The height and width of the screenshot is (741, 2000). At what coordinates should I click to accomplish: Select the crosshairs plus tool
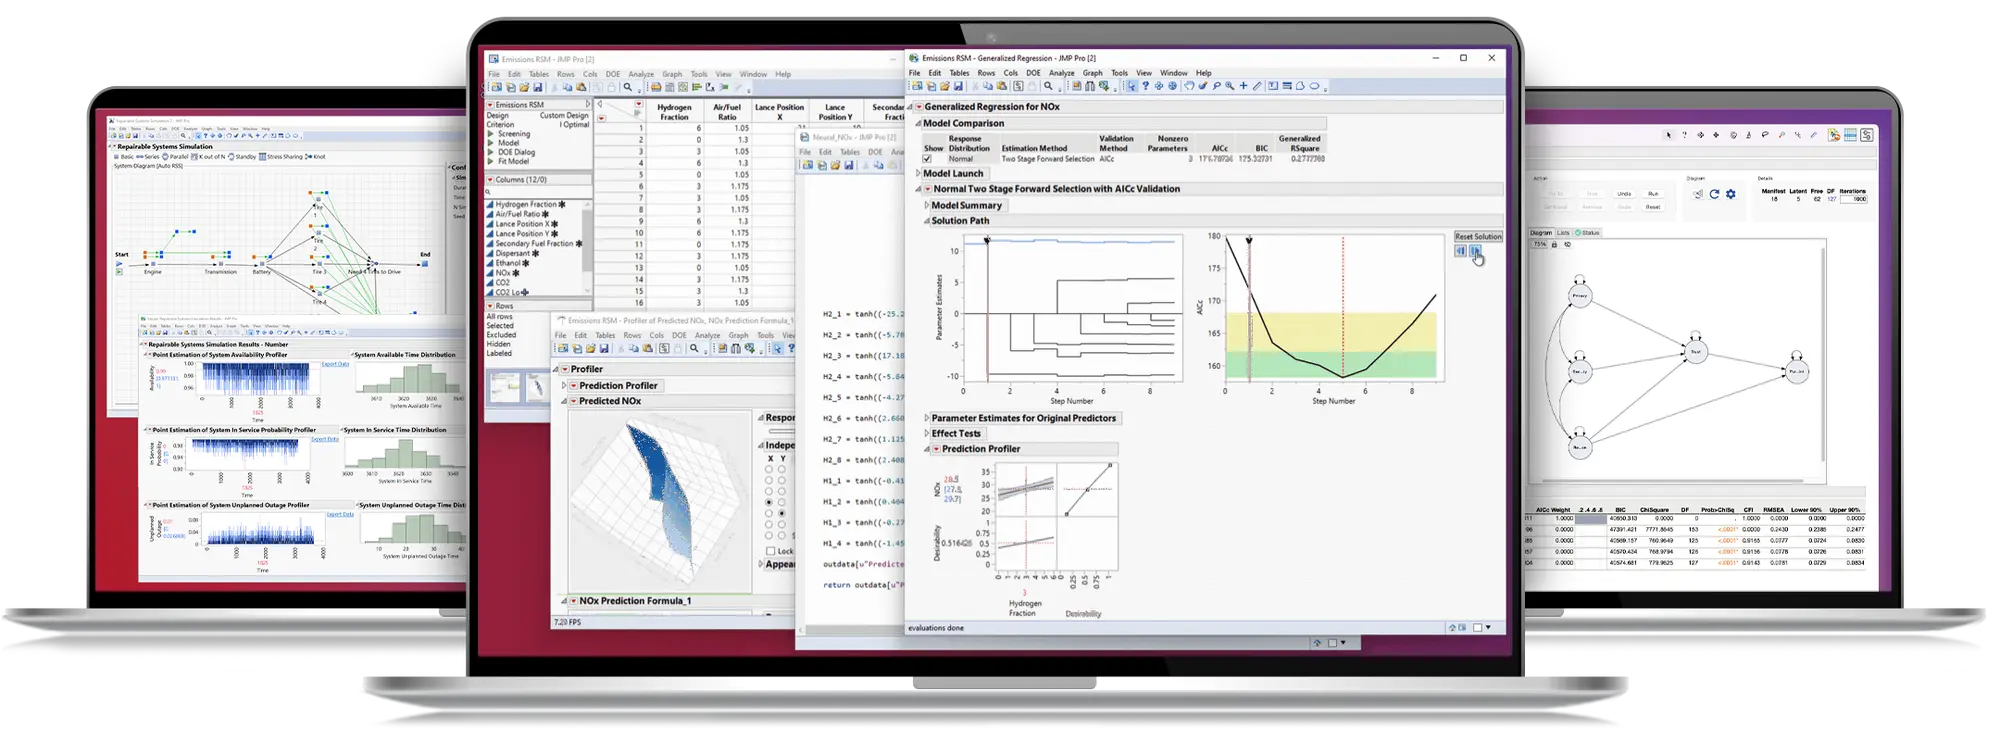[1243, 87]
